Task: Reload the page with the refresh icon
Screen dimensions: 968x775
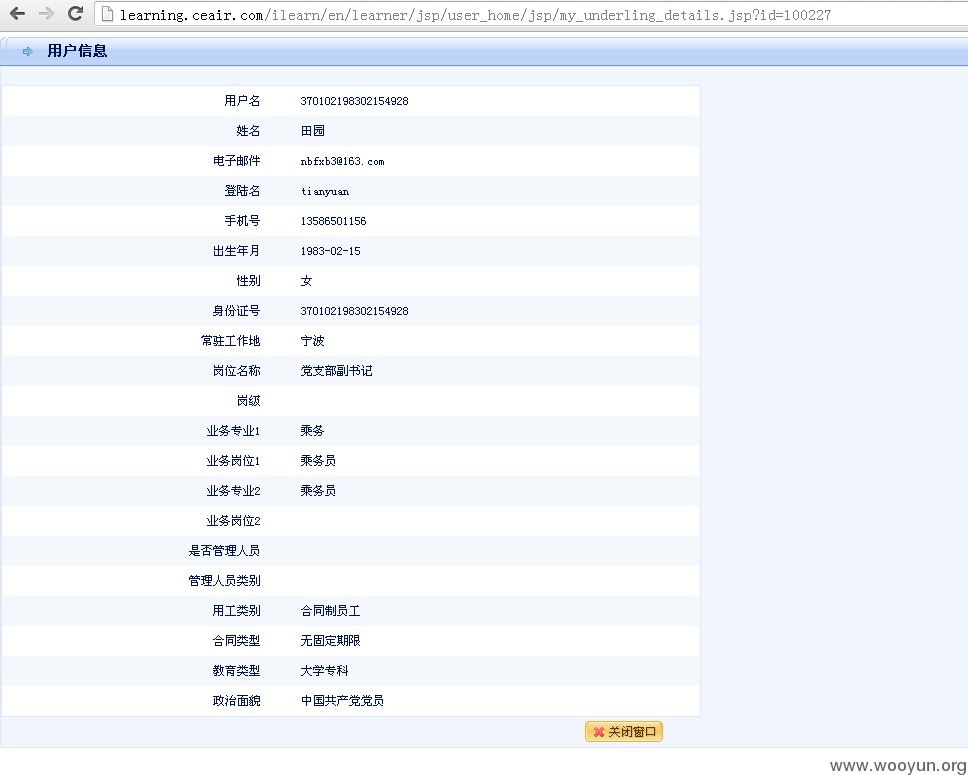Action: point(75,13)
